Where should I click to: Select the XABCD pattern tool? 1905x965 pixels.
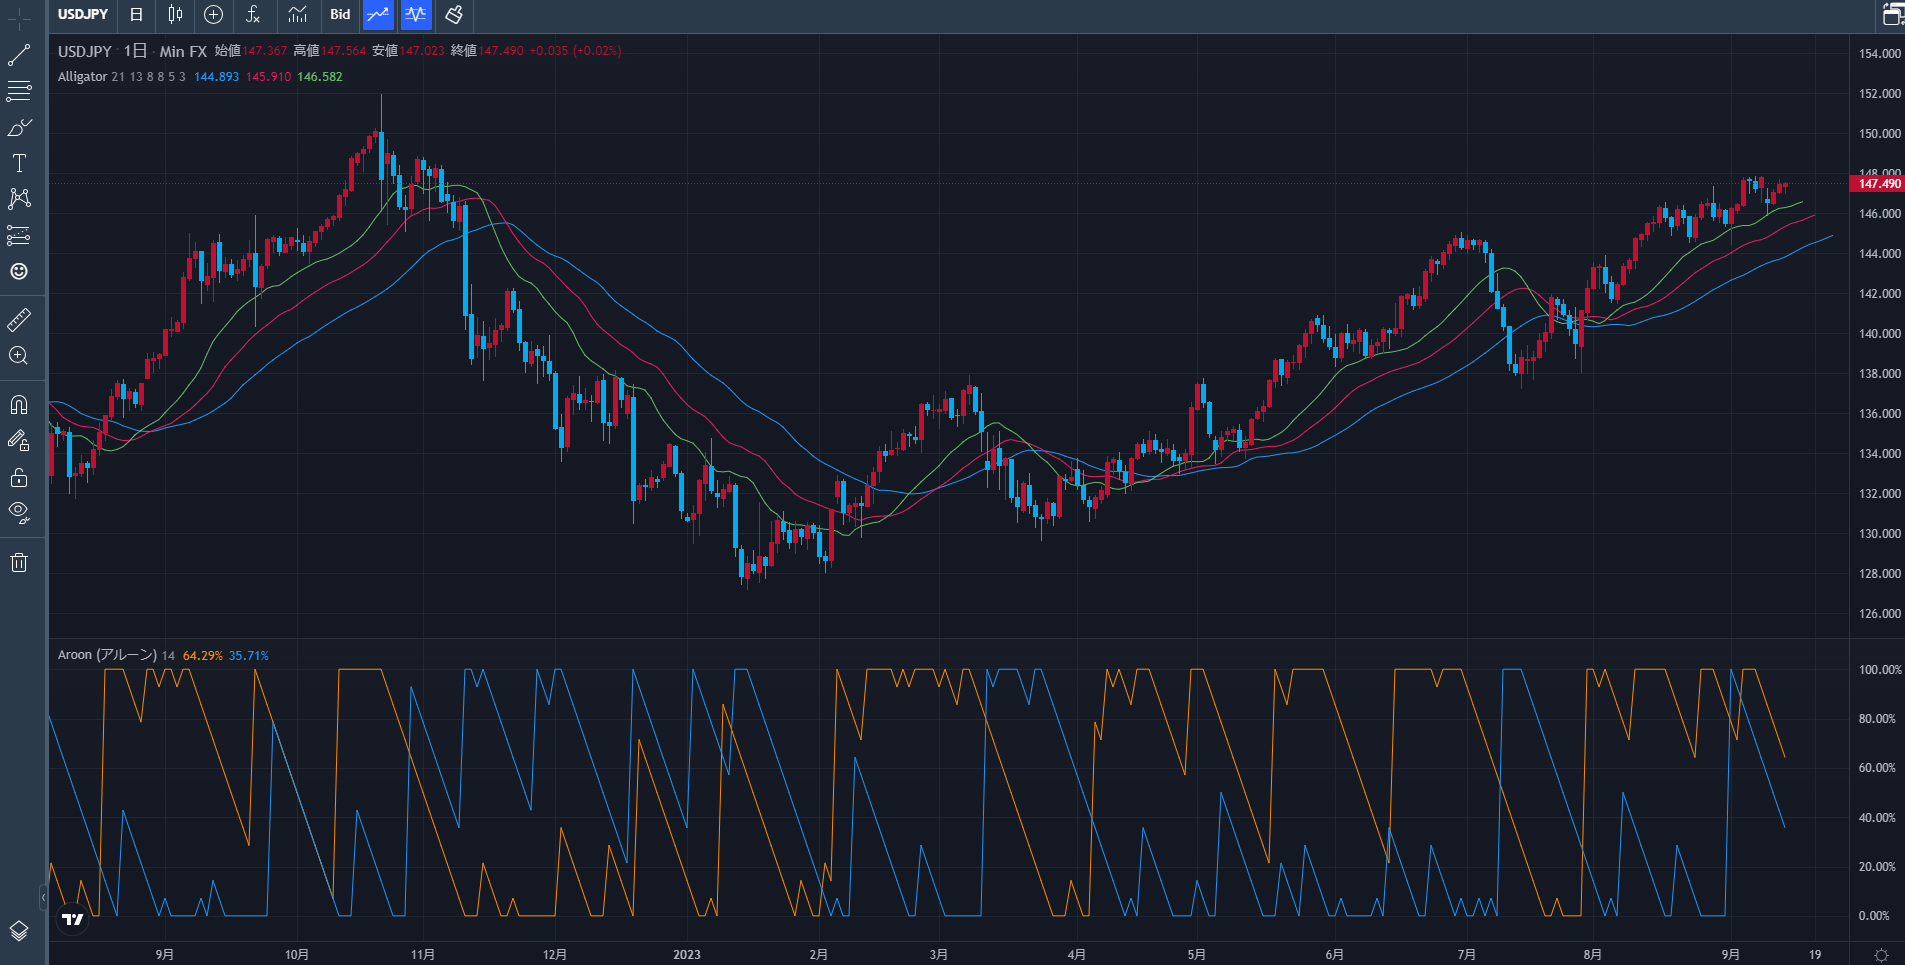[x=19, y=199]
